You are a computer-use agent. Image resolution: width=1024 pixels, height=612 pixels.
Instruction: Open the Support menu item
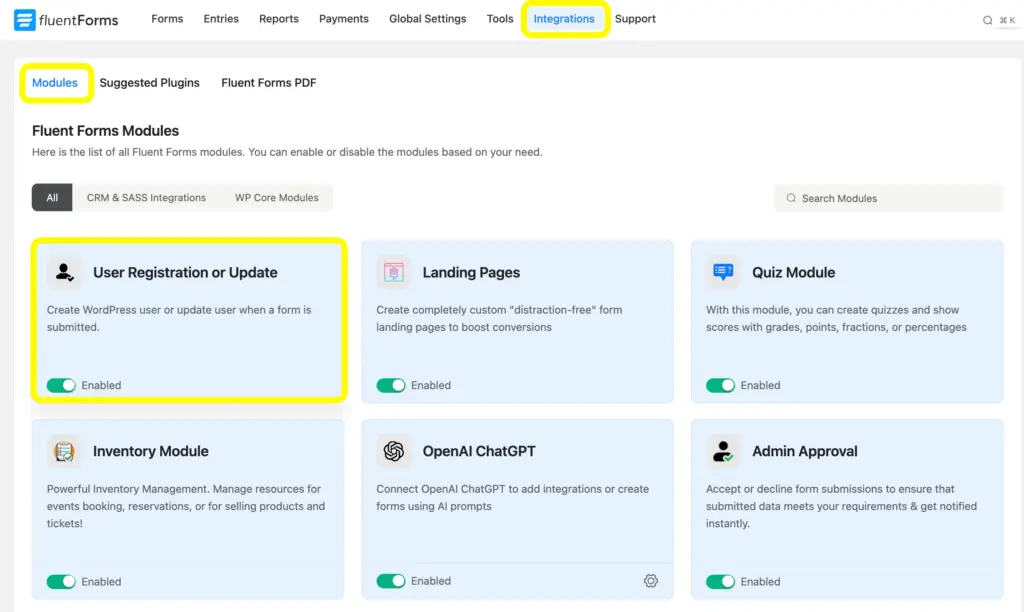coord(635,19)
